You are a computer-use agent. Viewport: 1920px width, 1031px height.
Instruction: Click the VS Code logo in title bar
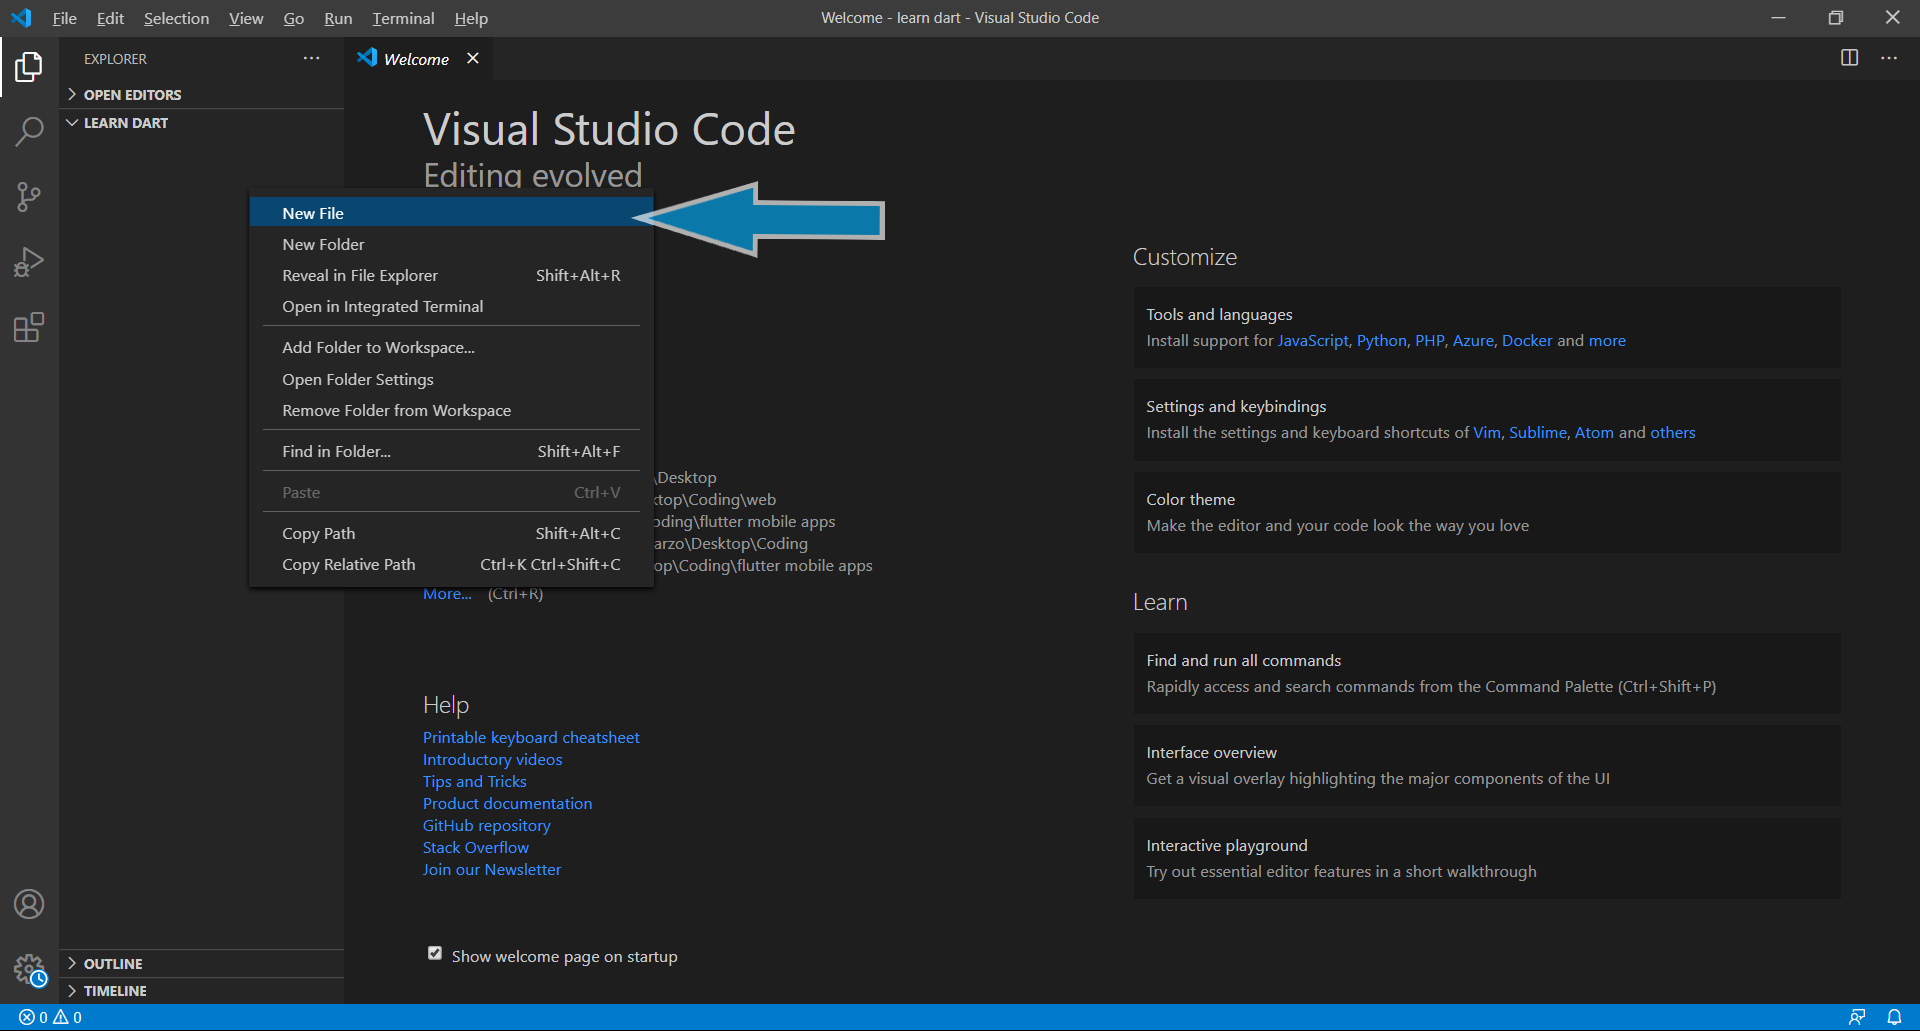(x=21, y=18)
